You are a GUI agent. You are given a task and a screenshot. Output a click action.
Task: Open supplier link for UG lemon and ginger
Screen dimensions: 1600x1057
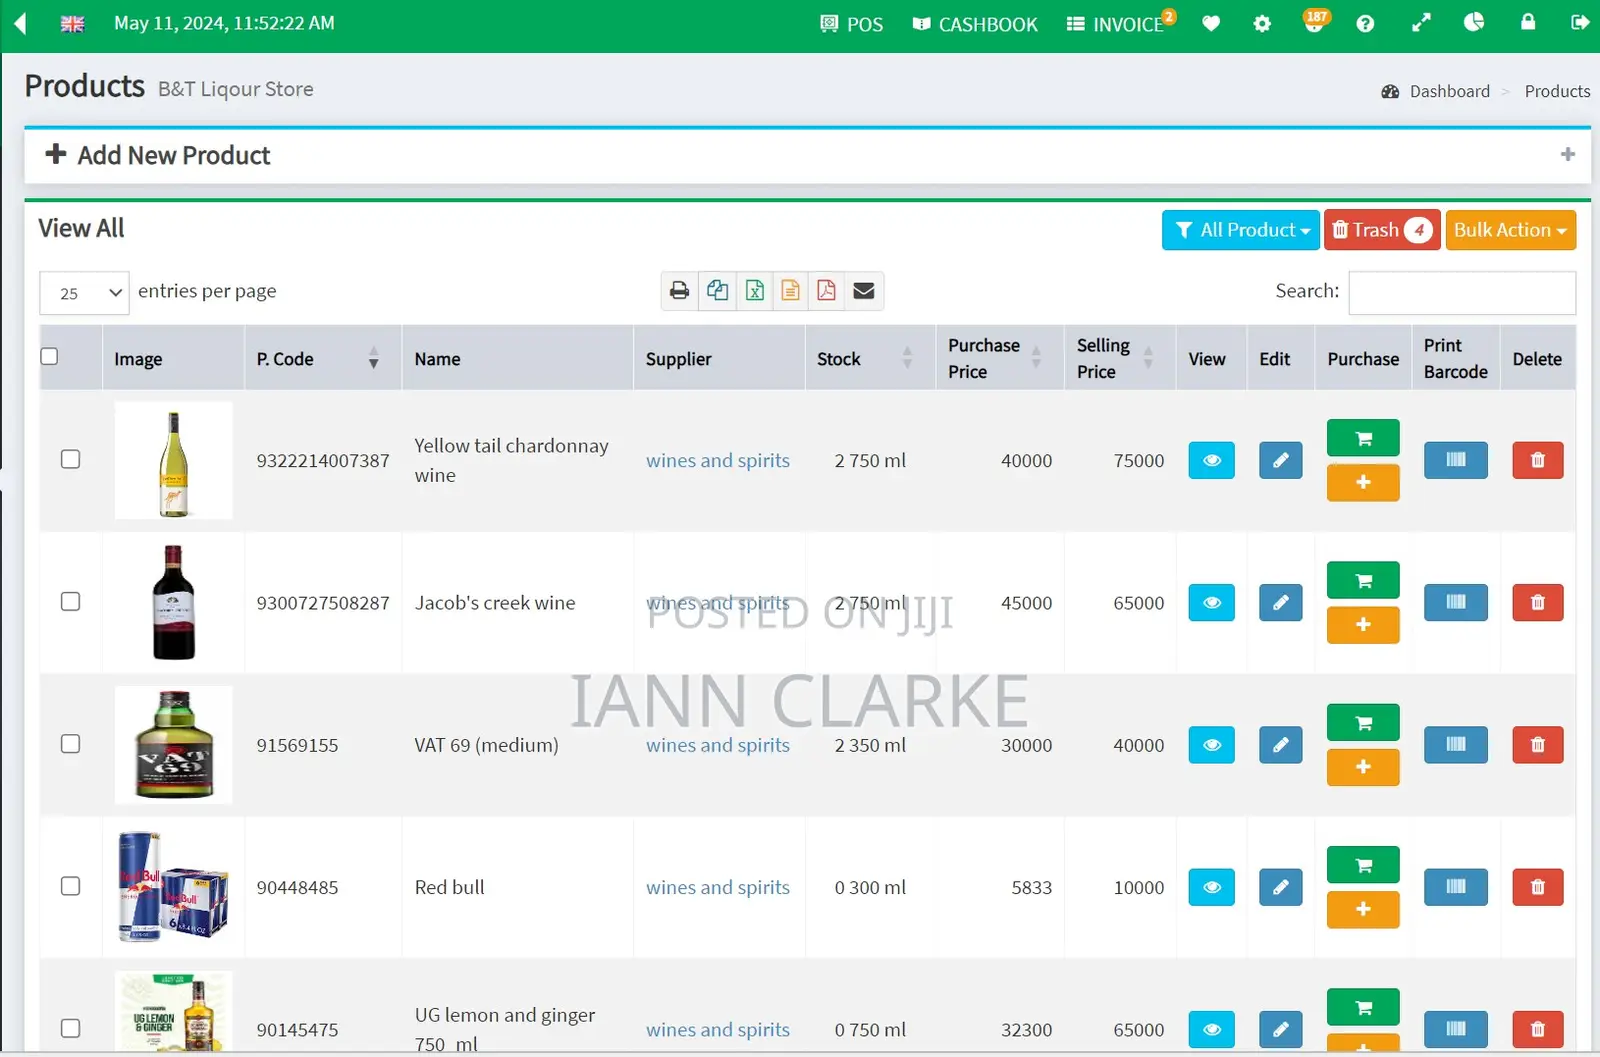point(718,1029)
